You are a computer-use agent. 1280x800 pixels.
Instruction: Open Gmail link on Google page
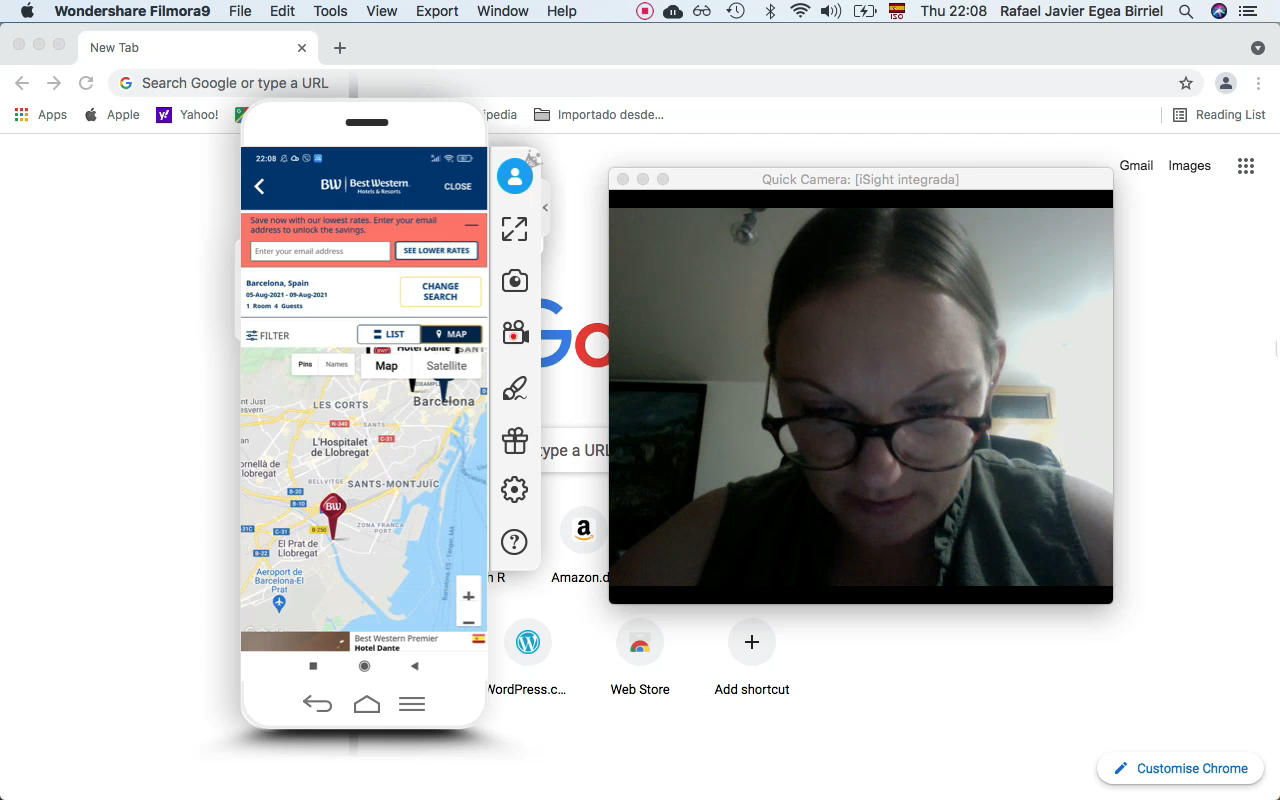point(1136,166)
